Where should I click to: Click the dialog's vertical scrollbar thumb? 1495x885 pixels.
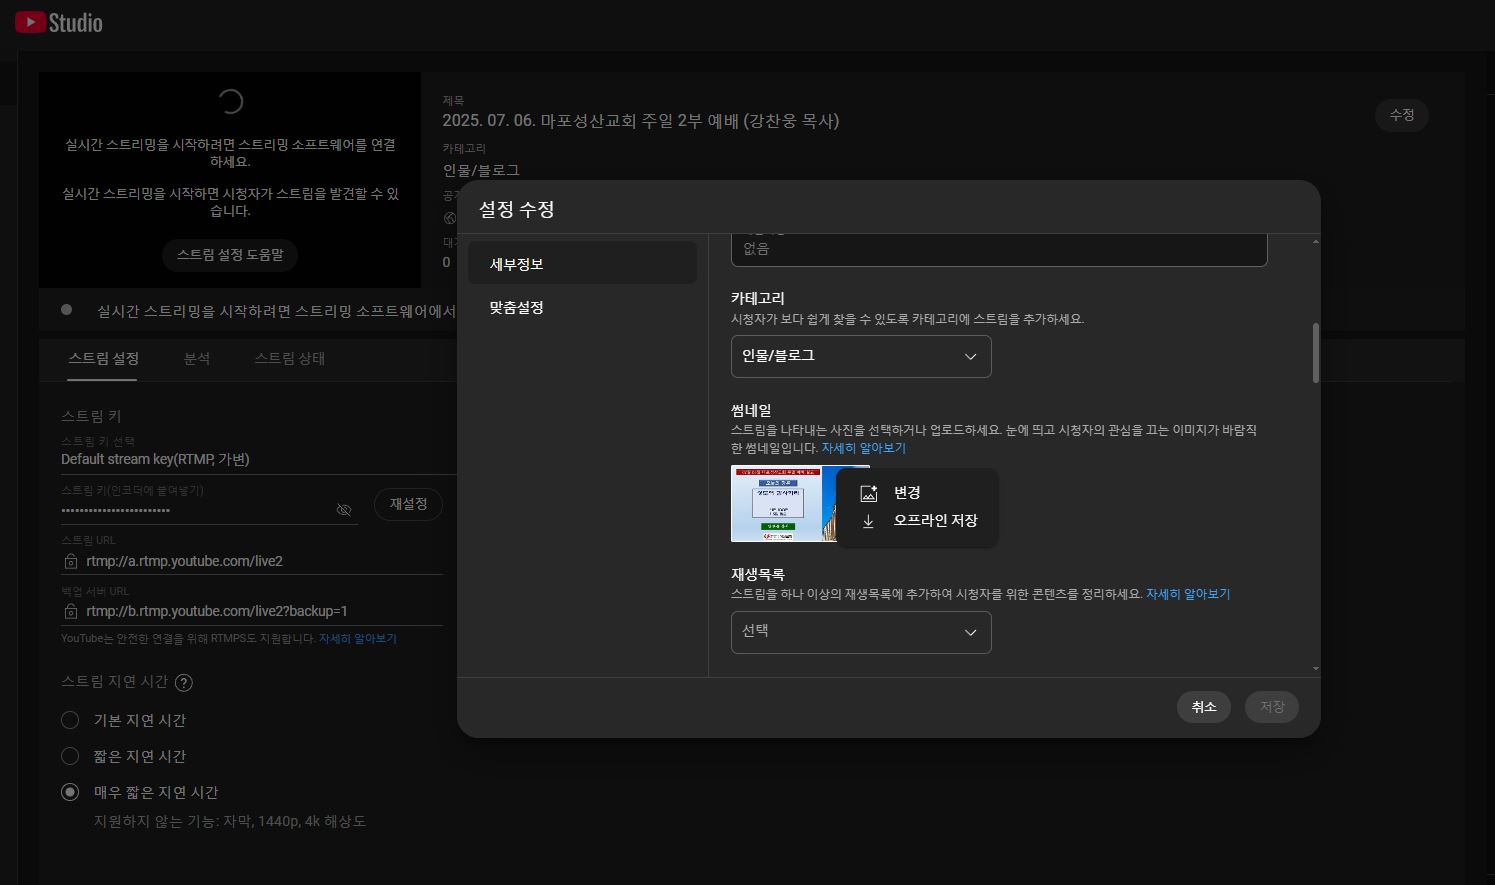pos(1315,352)
